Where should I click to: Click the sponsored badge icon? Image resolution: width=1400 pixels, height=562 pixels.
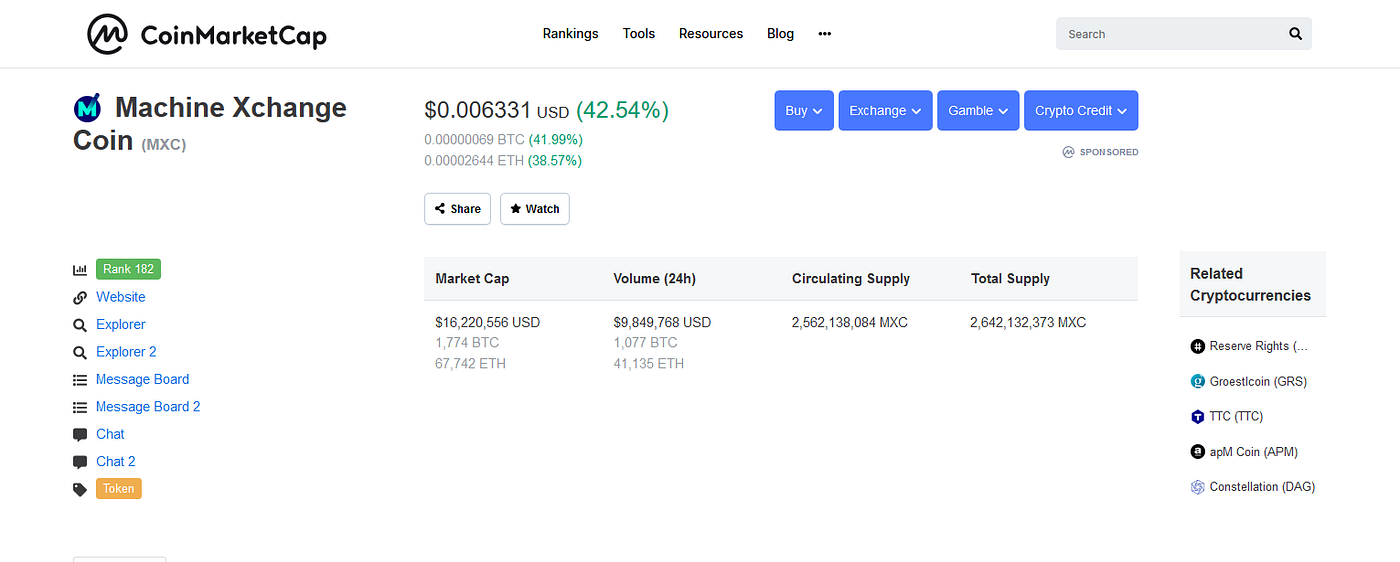tap(1069, 152)
